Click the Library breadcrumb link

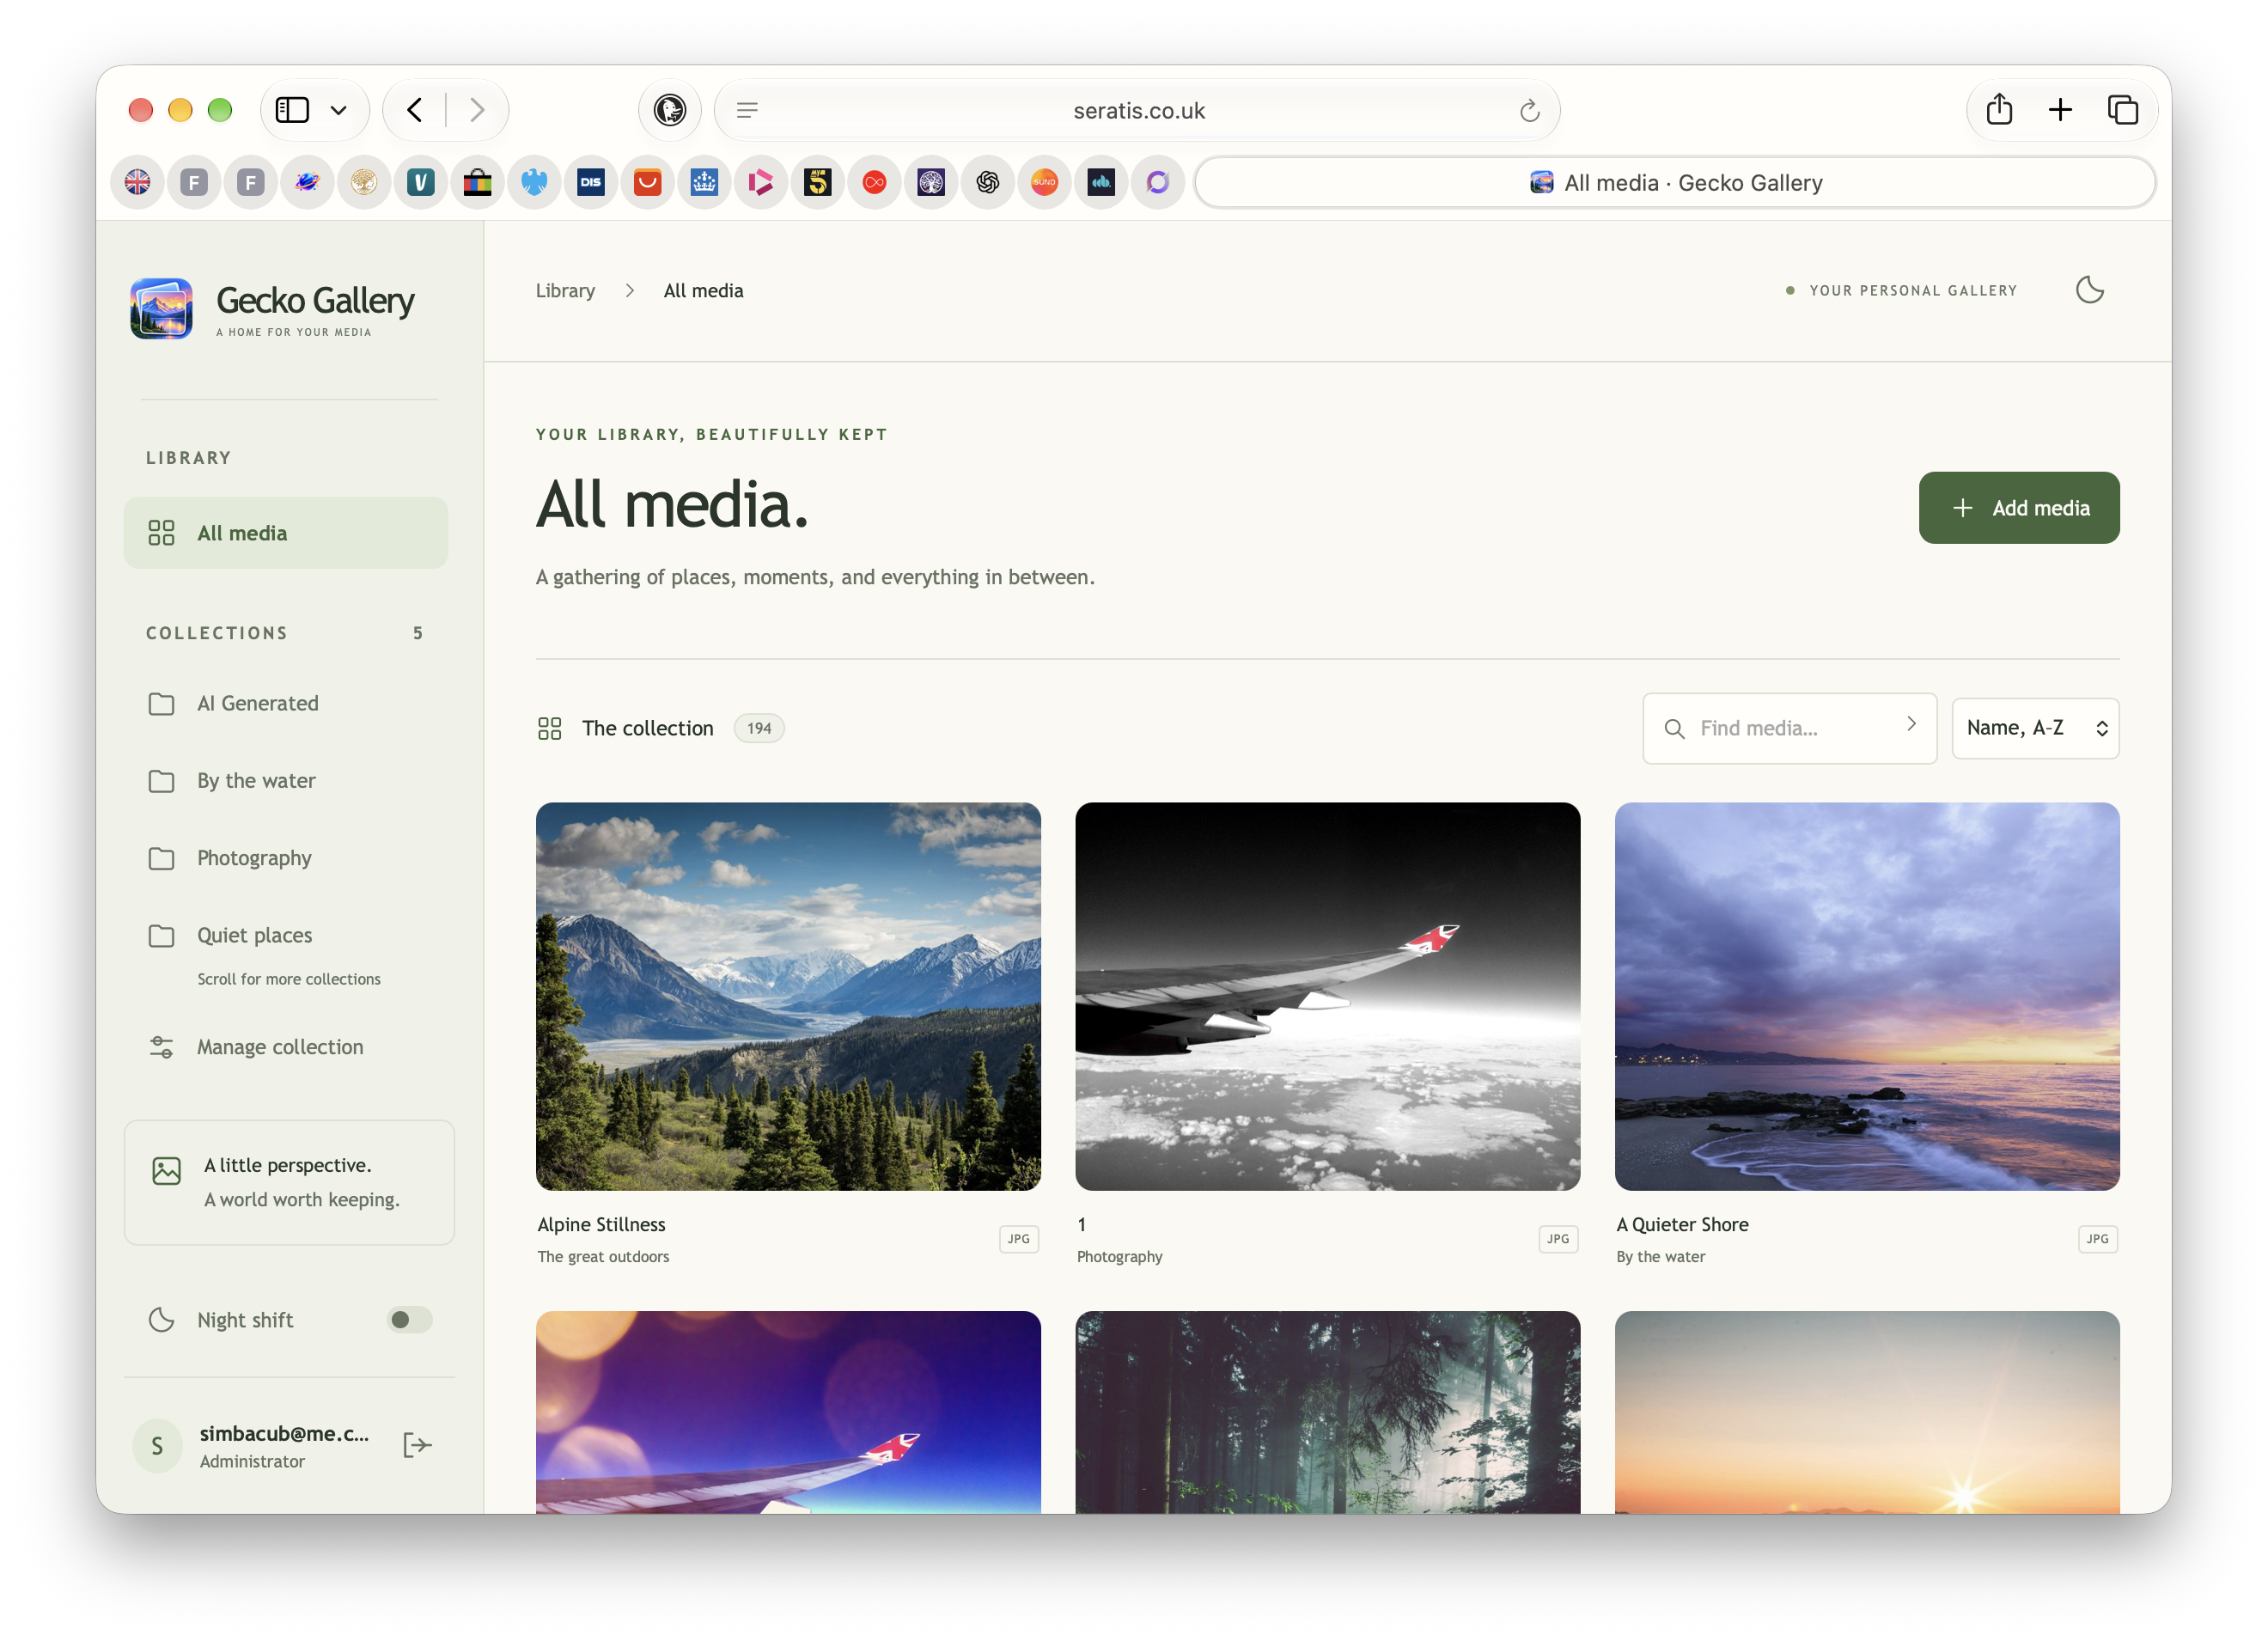pos(565,290)
